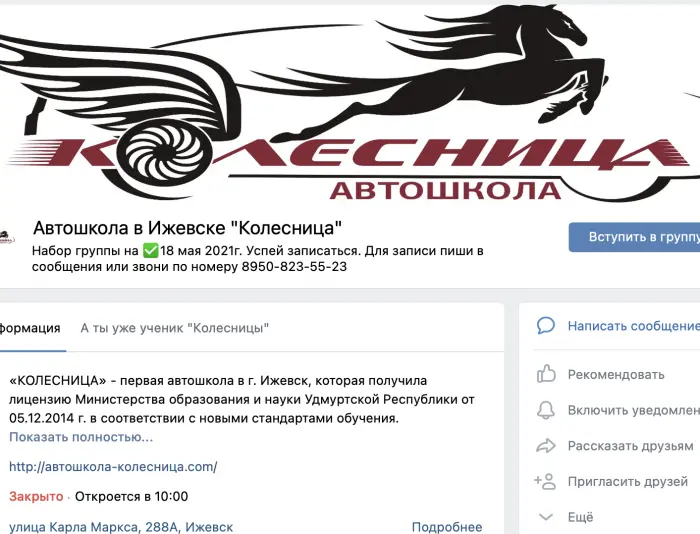Join group with Вступить в группу button
Viewport: 700px width, 534px height.
(634, 237)
